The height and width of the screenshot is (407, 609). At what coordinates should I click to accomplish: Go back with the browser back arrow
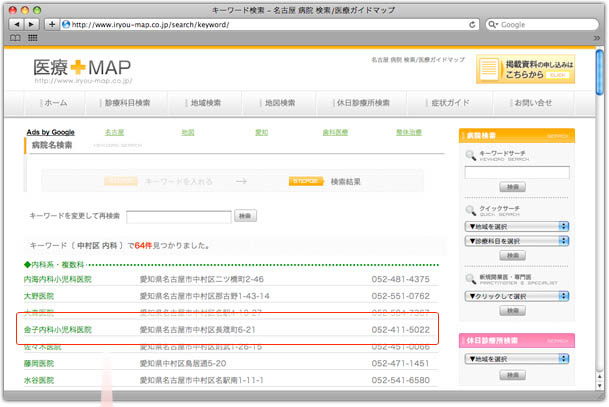tap(16, 24)
